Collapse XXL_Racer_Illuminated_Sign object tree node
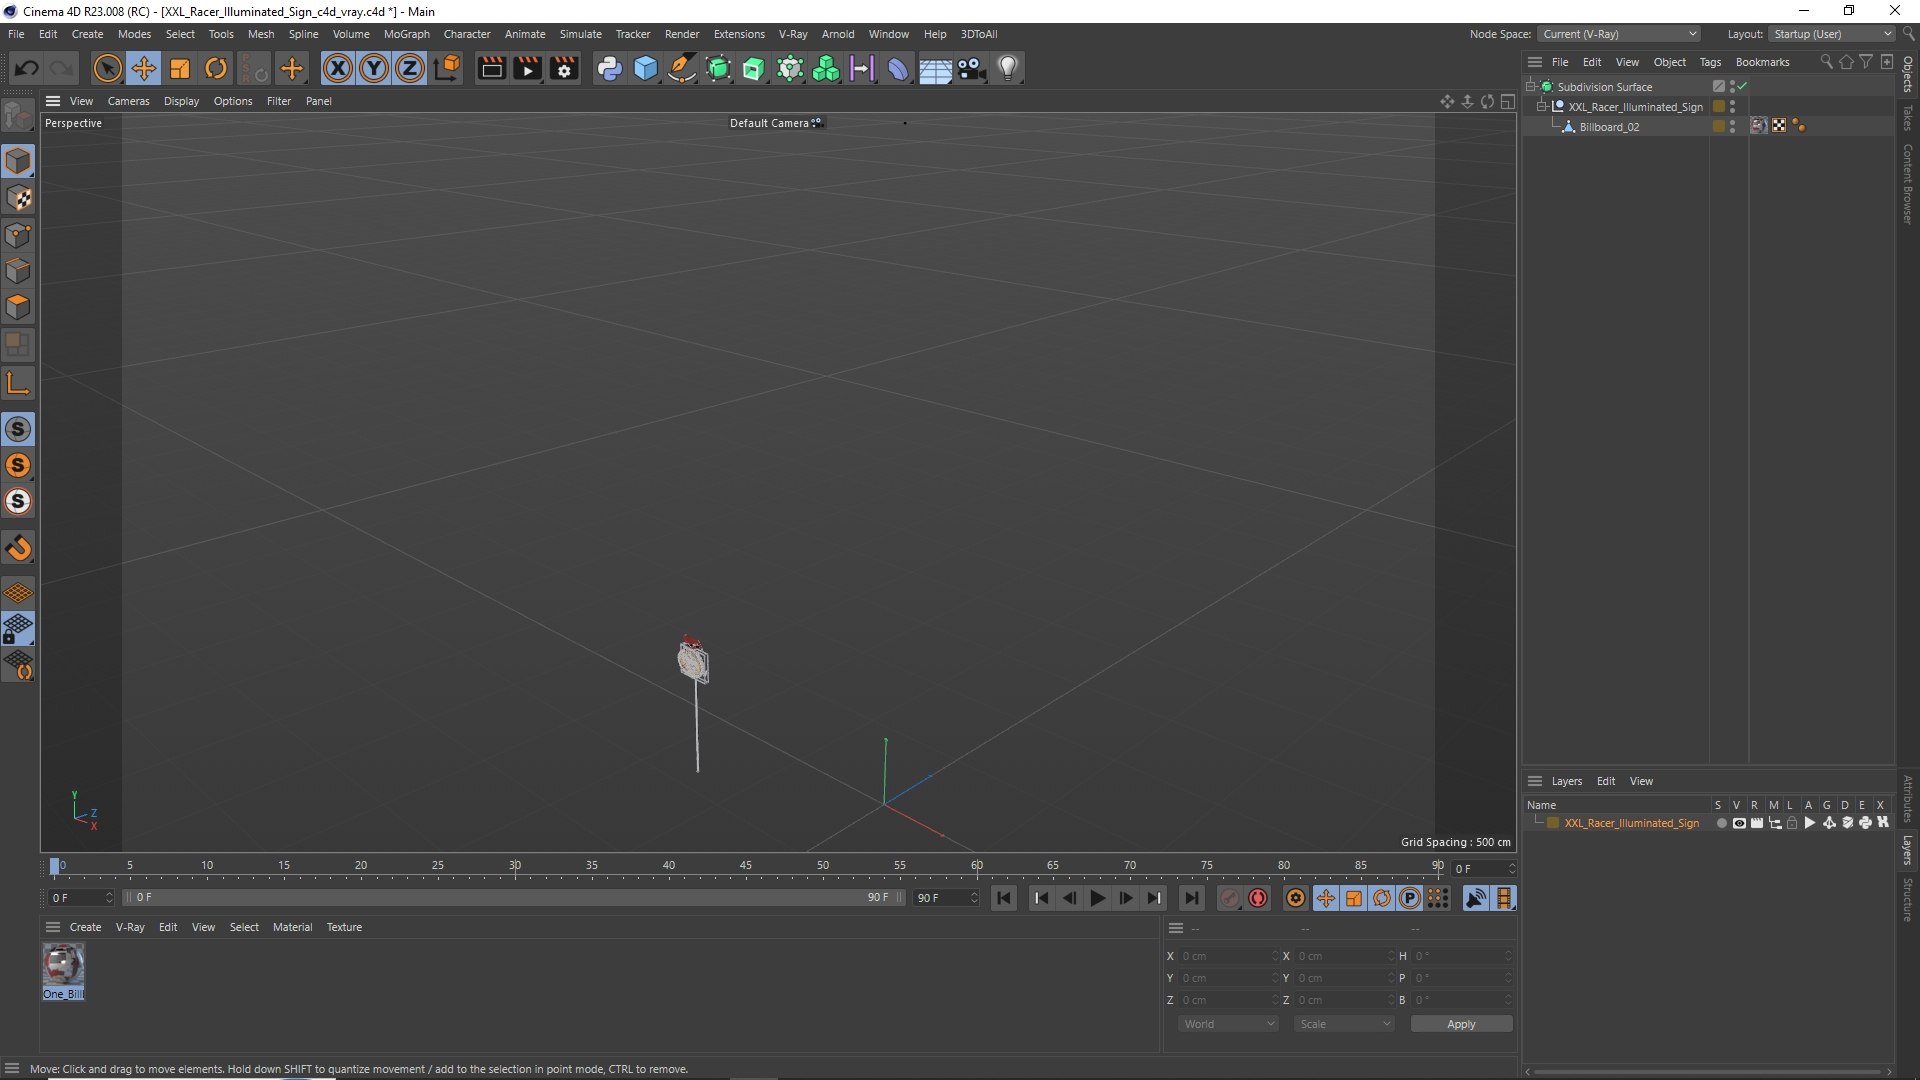Screen dimensions: 1920x1080 1541,106
